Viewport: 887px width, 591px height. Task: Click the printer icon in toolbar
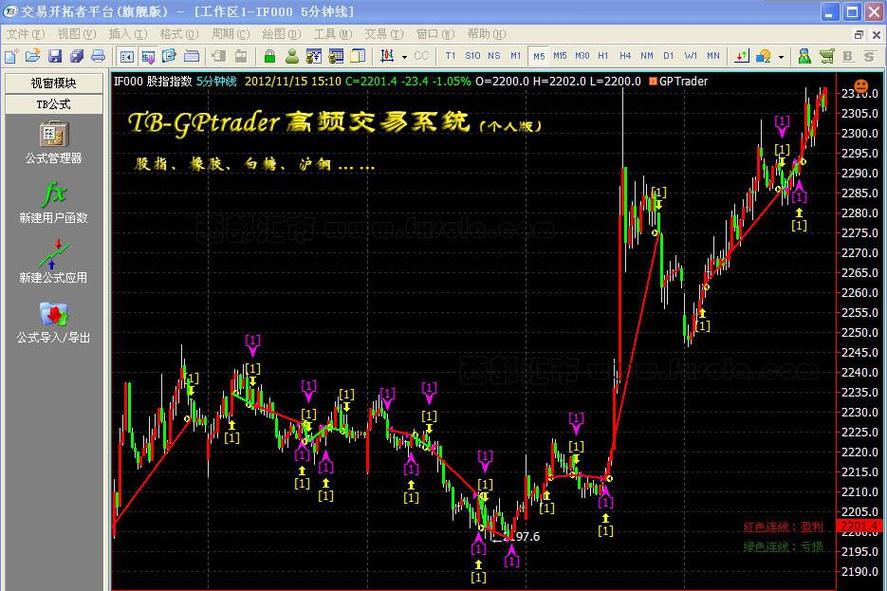(98, 56)
